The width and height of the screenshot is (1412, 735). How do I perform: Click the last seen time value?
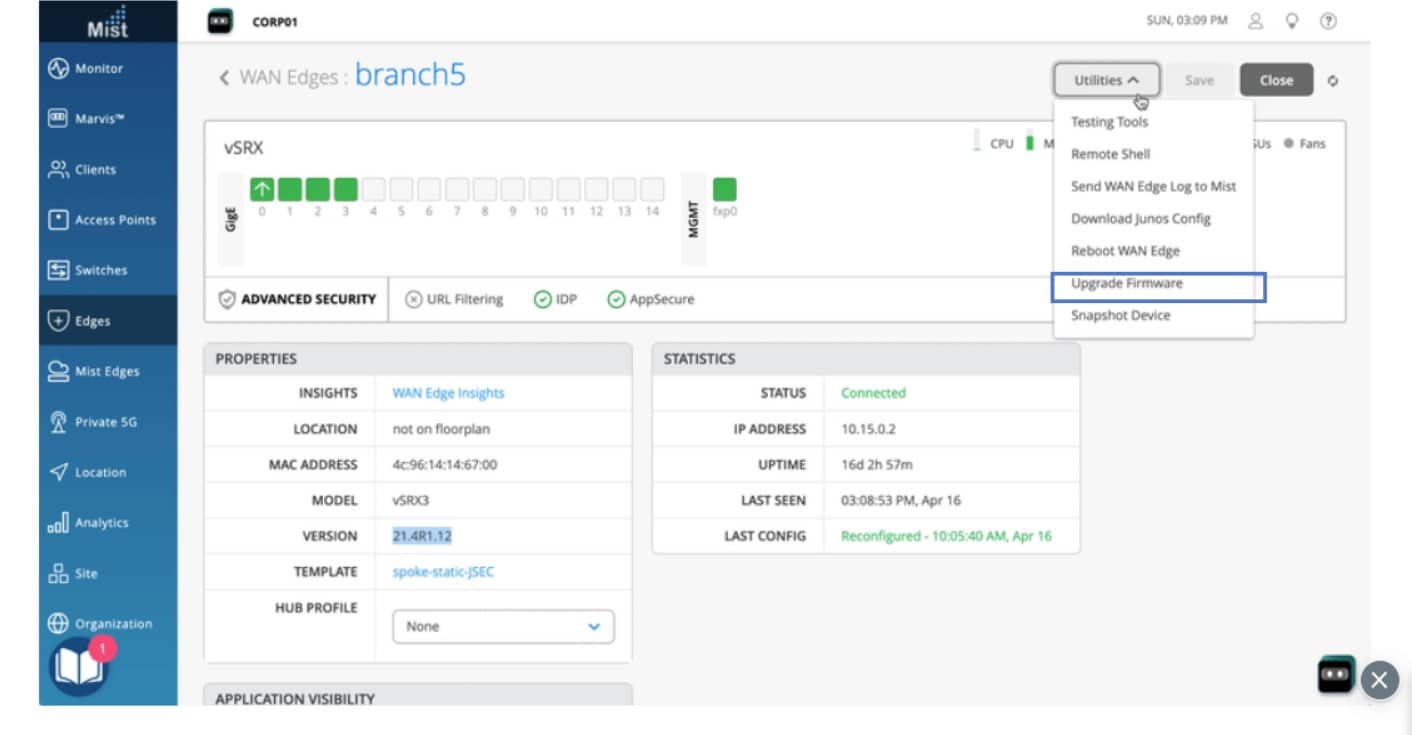pyautogui.click(x=900, y=500)
